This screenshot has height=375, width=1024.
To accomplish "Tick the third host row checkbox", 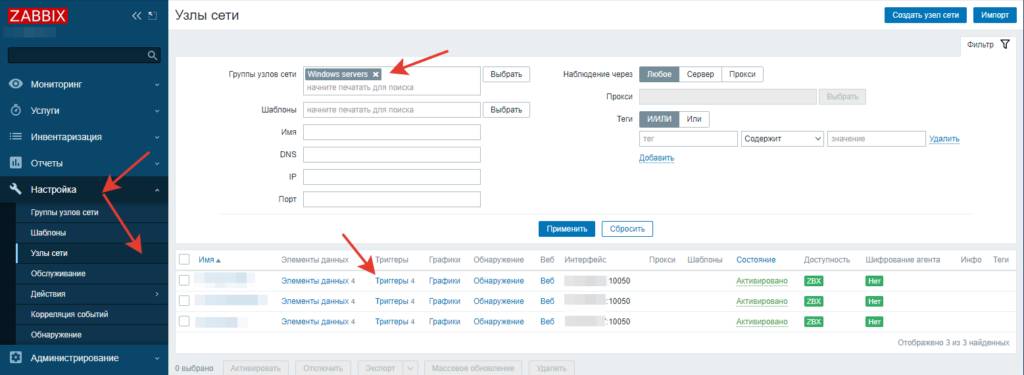I will 184,321.
